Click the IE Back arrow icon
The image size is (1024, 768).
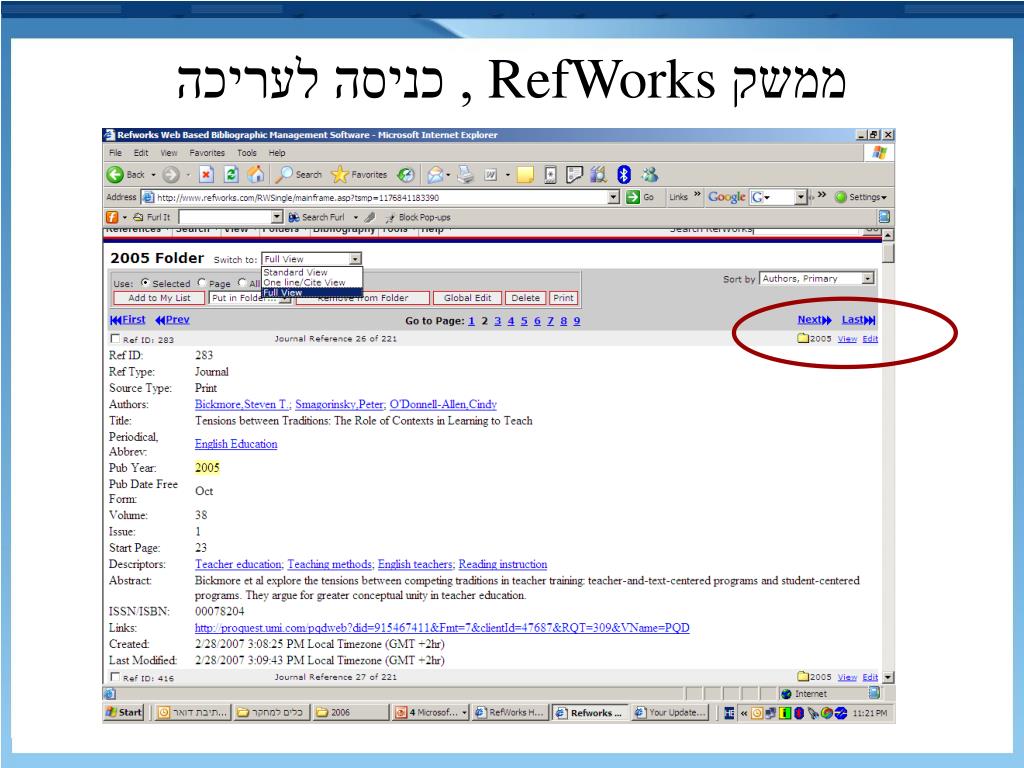click(x=115, y=174)
